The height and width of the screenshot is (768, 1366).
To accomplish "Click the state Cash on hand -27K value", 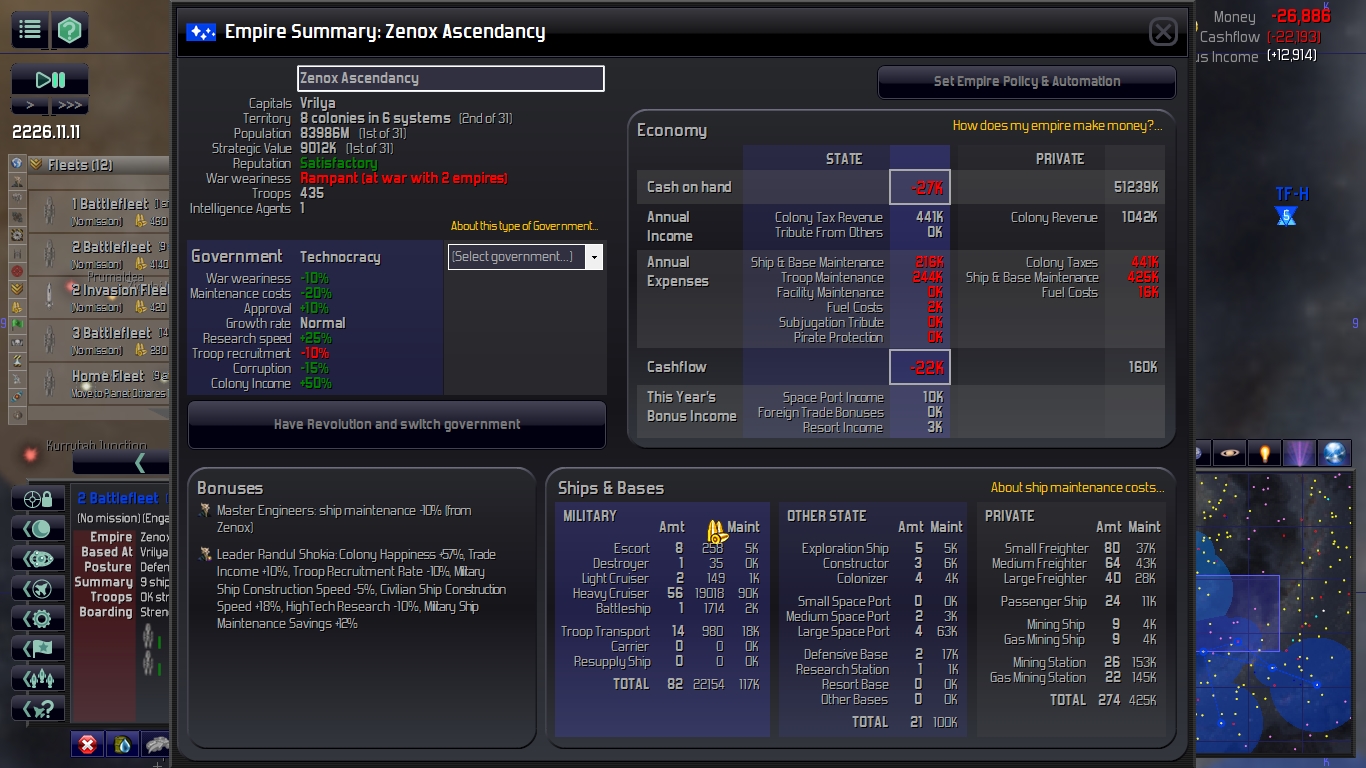I will [x=920, y=187].
